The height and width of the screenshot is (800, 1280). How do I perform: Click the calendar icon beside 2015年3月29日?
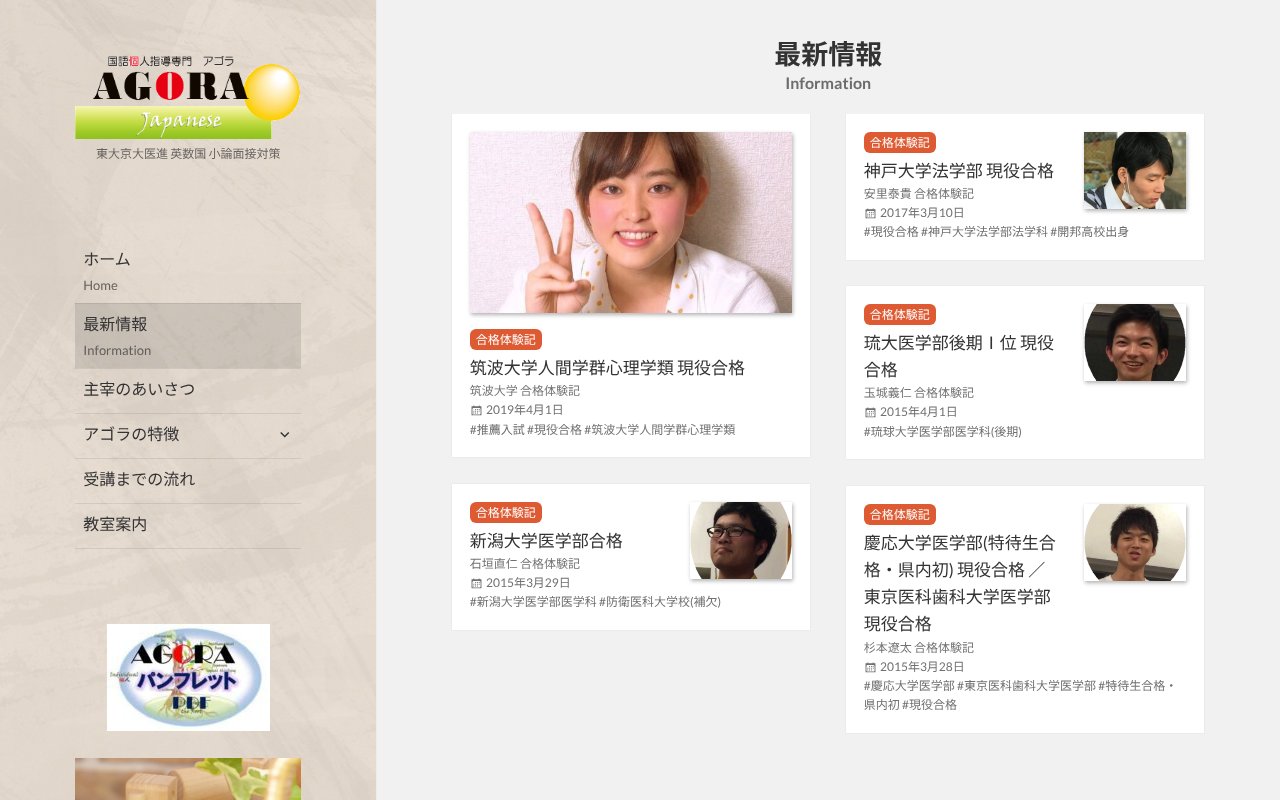tap(475, 583)
